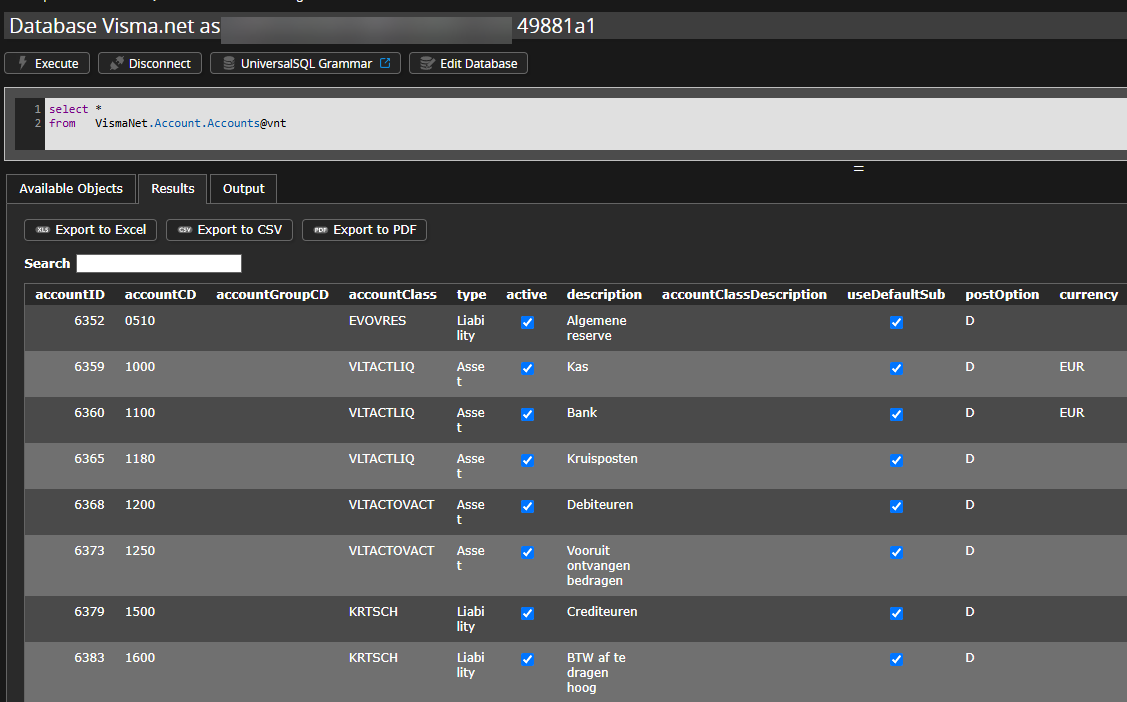This screenshot has width=1127, height=702.
Task: Select accountID cell 6383
Action: coord(89,657)
